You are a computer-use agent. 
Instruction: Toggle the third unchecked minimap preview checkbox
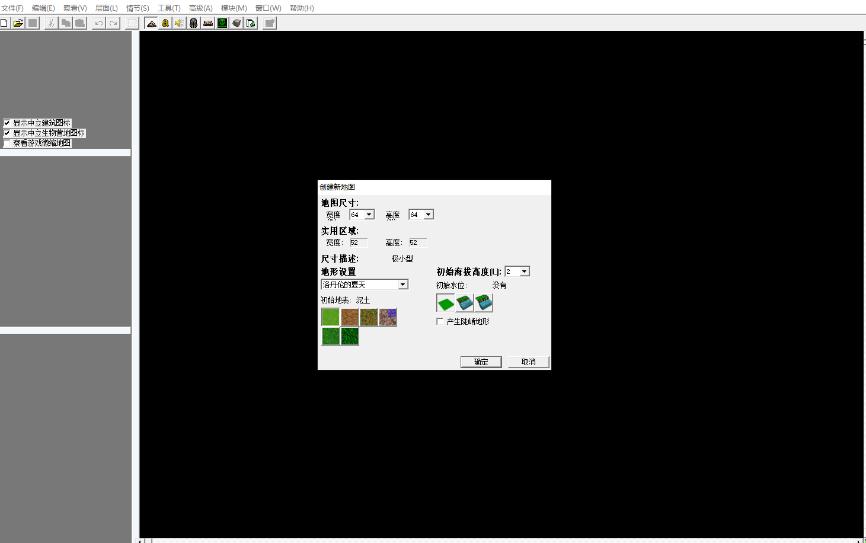[x=7, y=143]
